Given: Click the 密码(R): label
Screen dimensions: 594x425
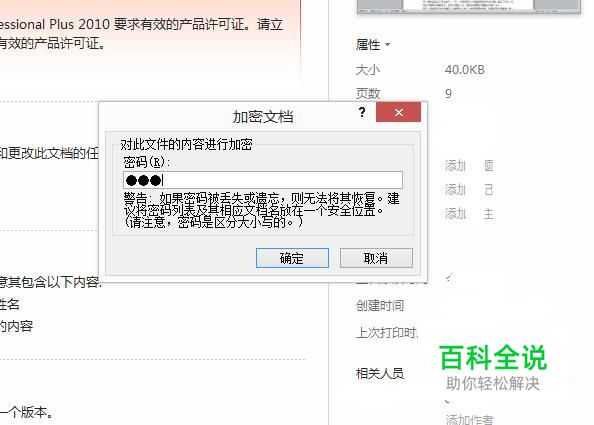Looking at the screenshot, I should coord(147,162).
